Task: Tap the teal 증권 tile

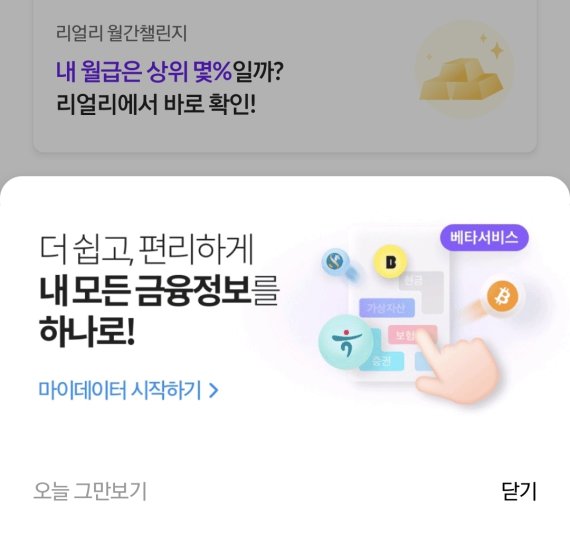Action: tap(382, 361)
